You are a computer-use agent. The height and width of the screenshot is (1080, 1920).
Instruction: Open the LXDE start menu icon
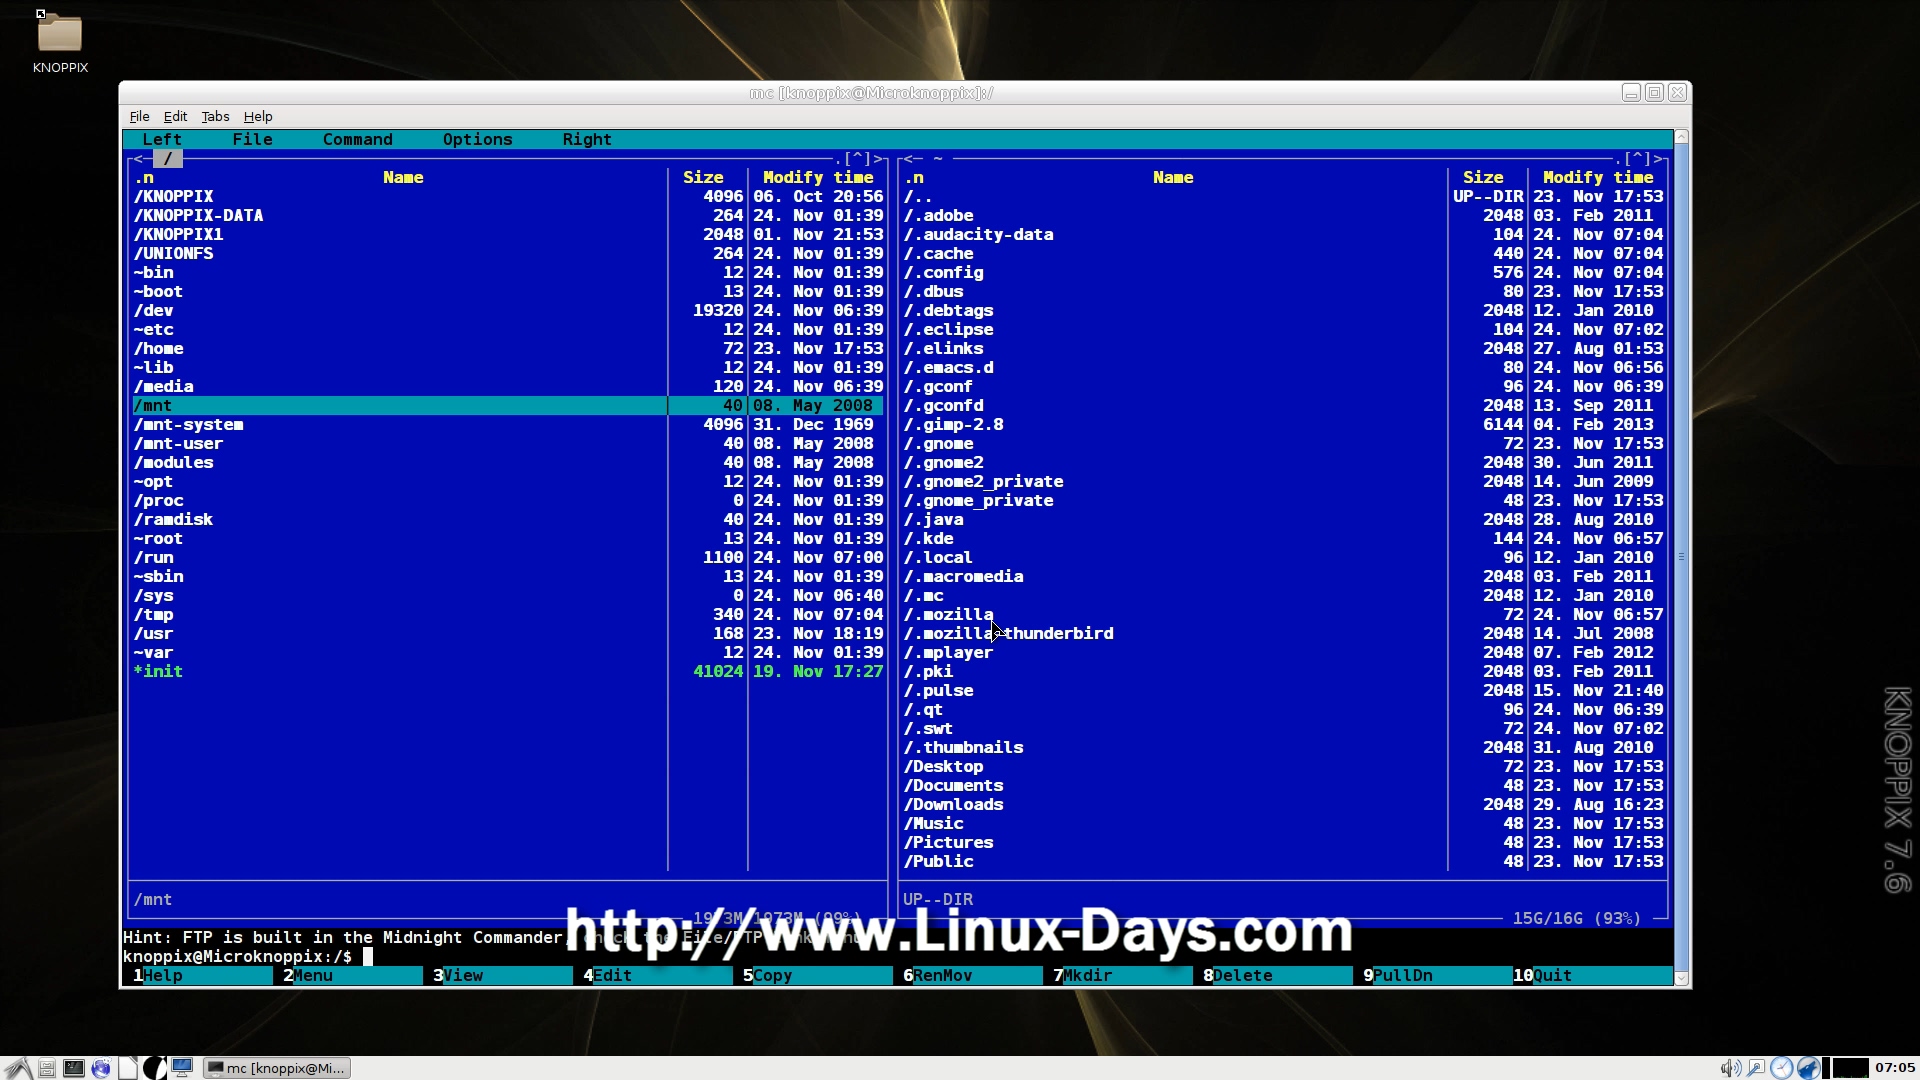(18, 1068)
